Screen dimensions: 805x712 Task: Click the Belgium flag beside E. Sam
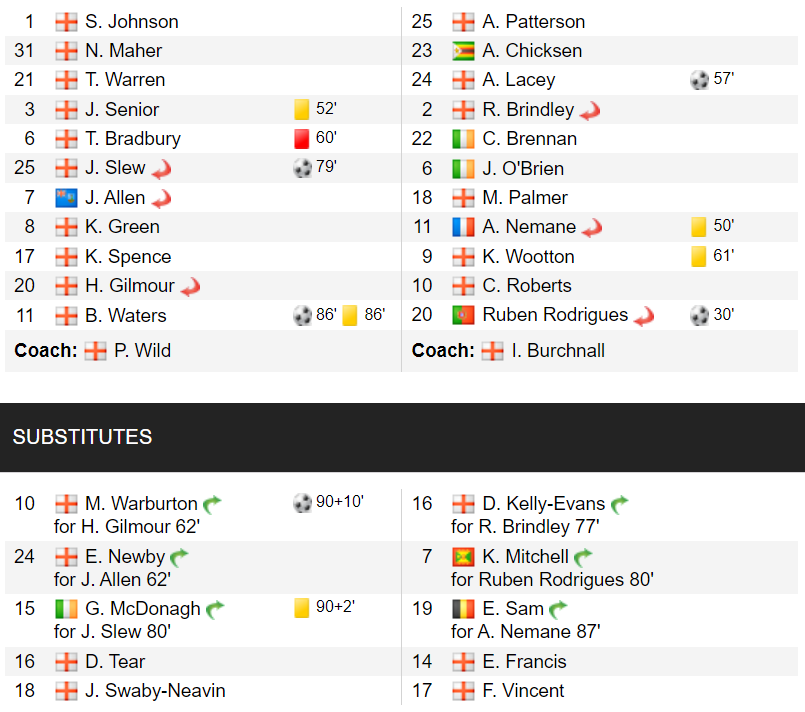463,609
